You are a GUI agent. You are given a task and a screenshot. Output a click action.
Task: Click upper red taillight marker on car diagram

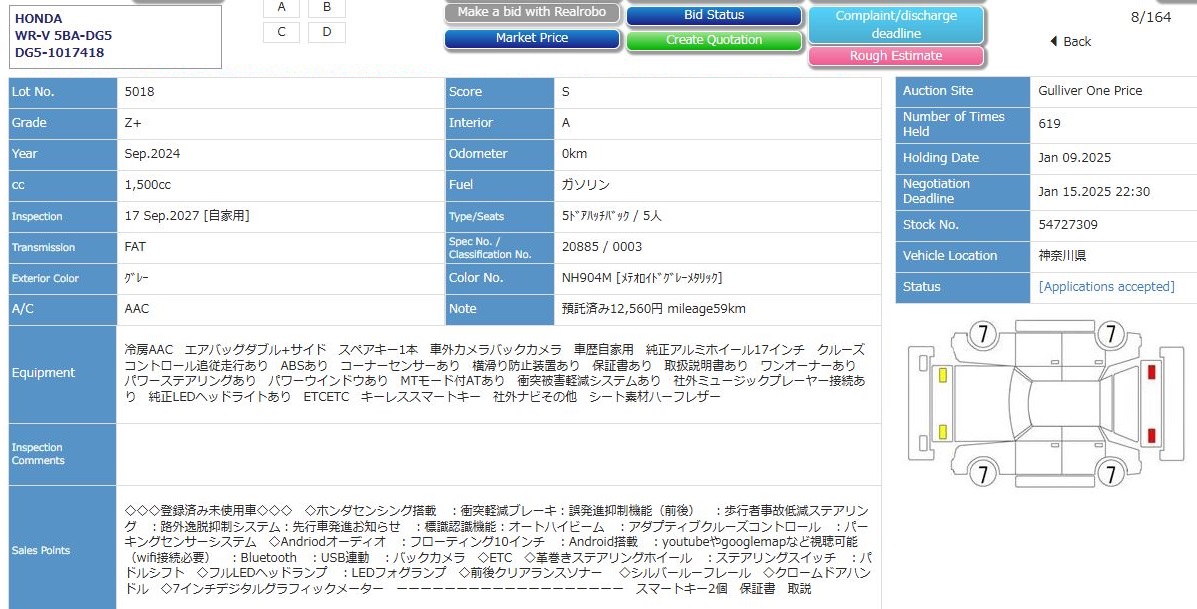(1151, 372)
